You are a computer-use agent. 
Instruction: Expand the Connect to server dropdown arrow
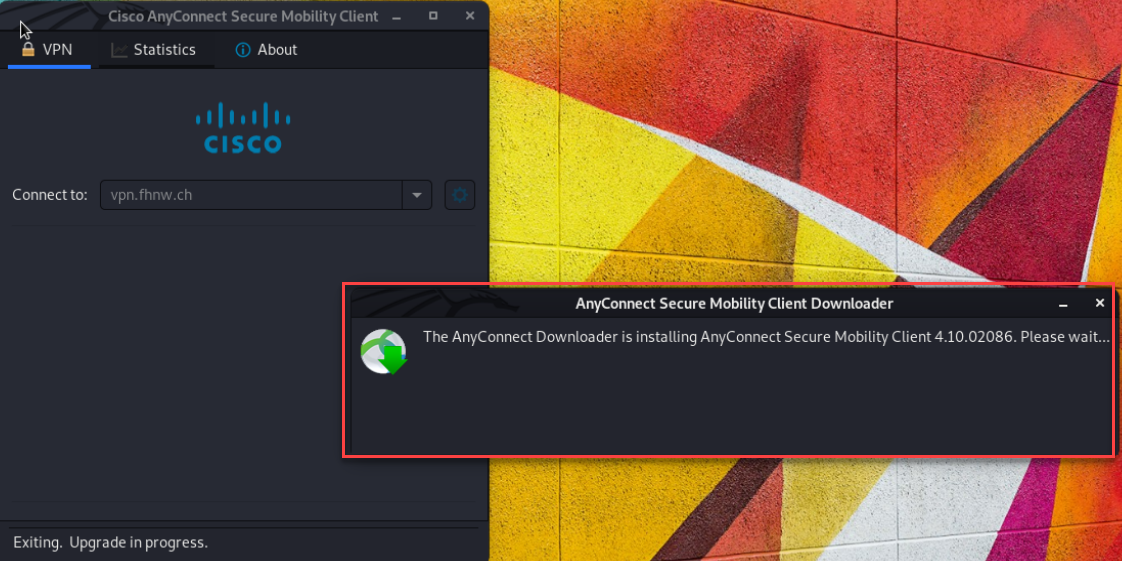tap(416, 195)
